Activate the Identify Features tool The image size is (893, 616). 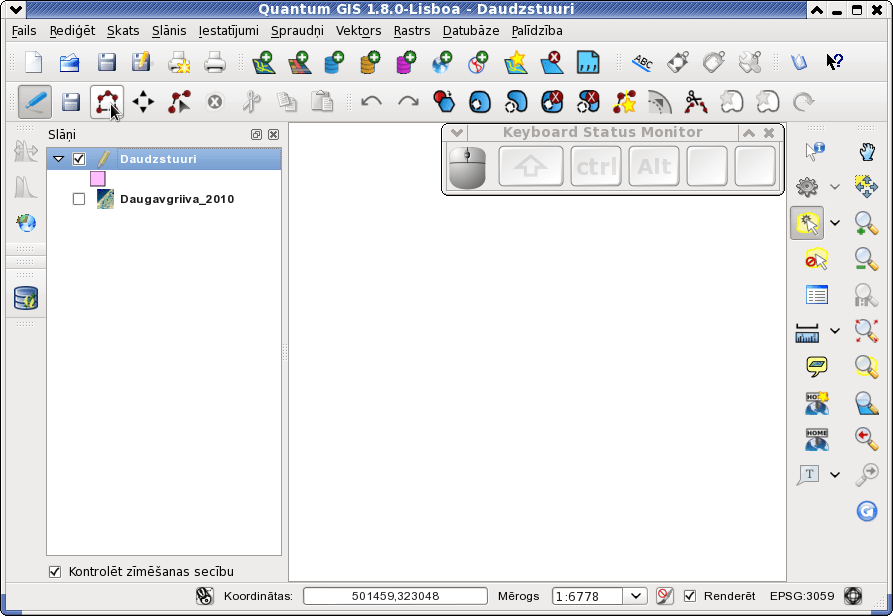(816, 151)
